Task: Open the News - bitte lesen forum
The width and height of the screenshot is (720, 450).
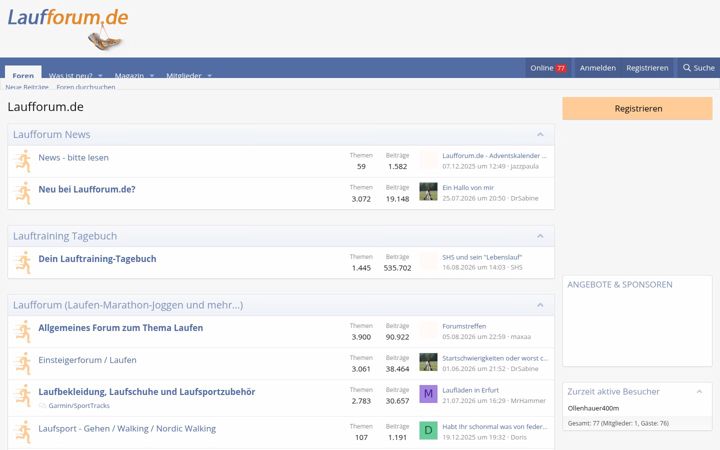Action: (73, 158)
